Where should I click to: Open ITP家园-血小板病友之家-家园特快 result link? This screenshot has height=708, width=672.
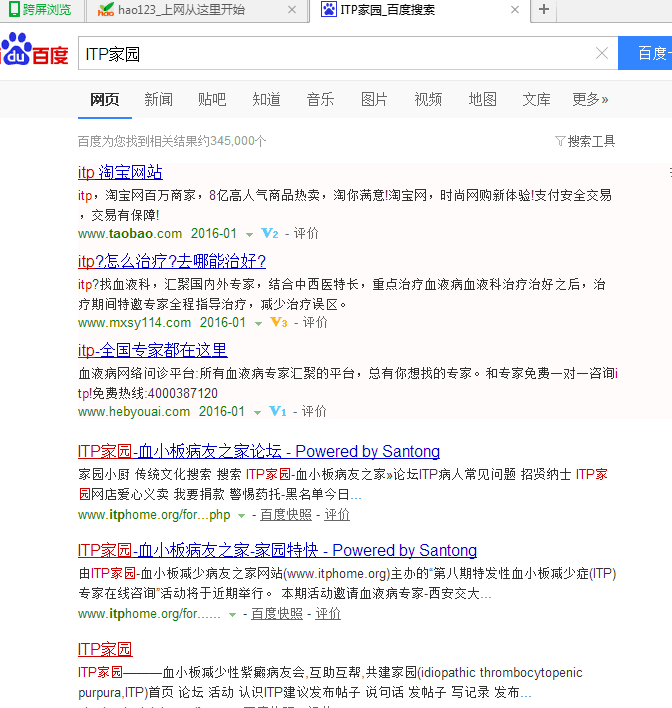(x=277, y=550)
